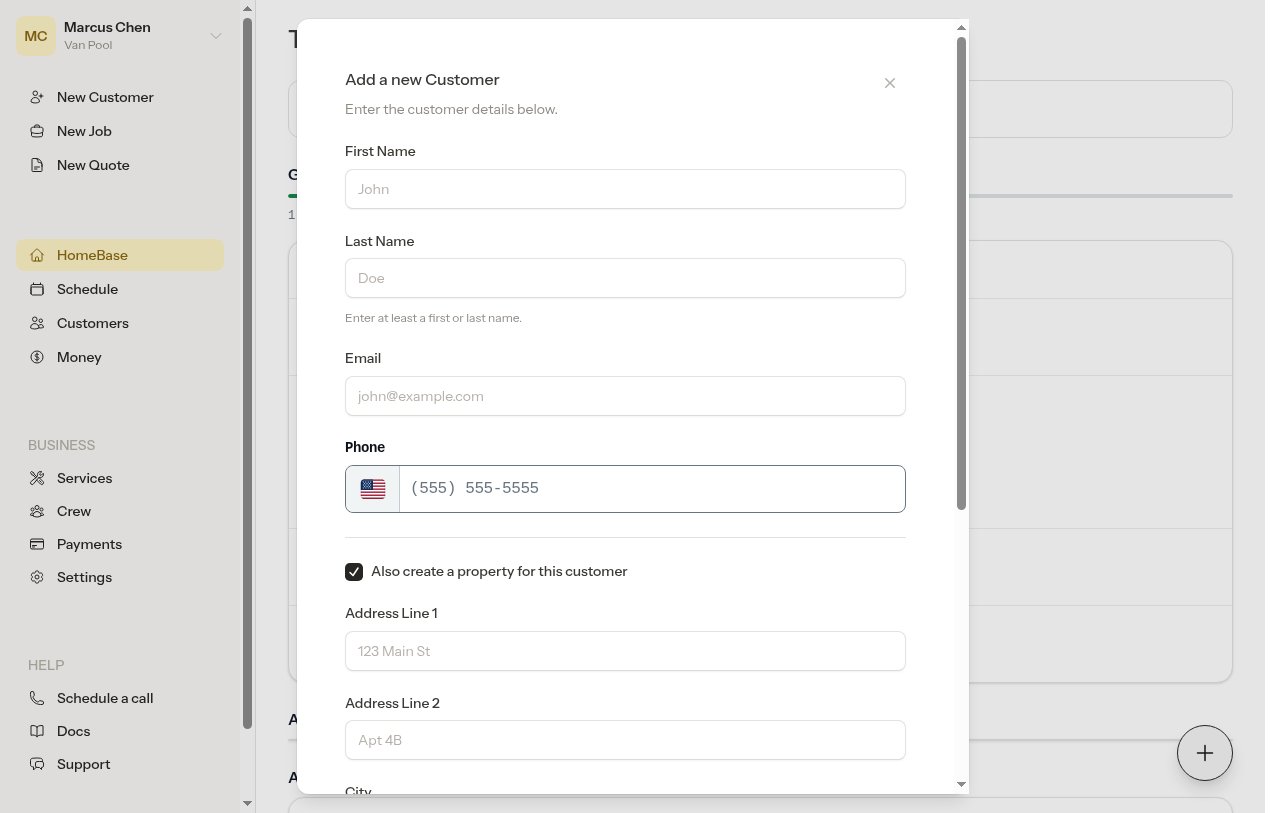The image size is (1280, 813).
Task: Click the dialog's vertical scrollbar thumb
Action: pyautogui.click(x=962, y=273)
